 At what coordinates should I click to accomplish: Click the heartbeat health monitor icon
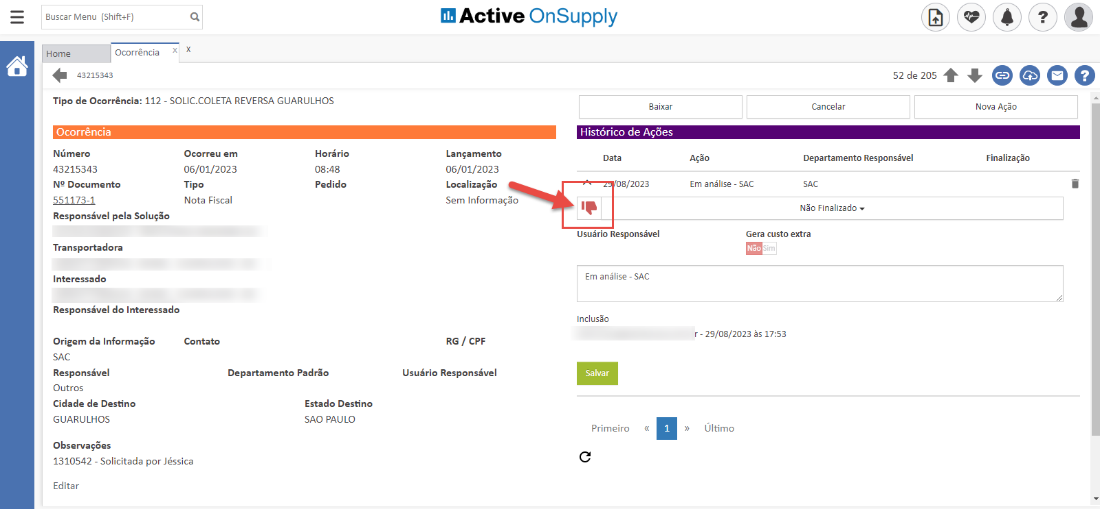971,17
